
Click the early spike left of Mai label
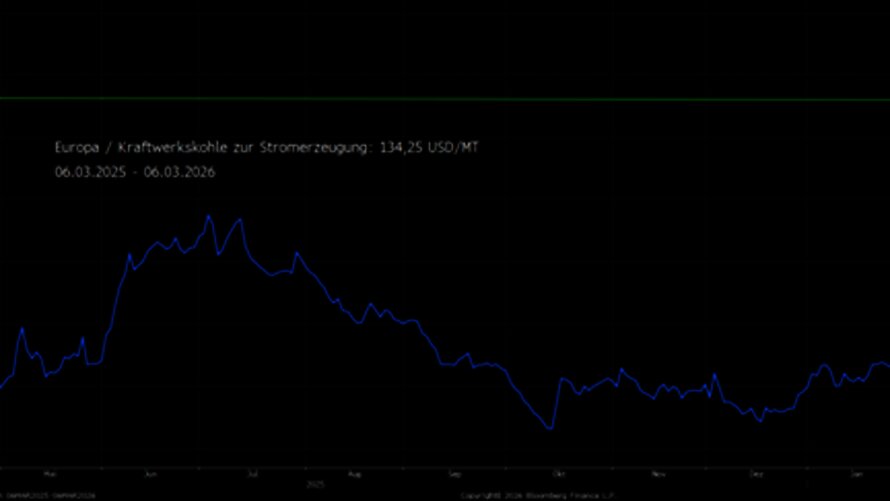click(22, 328)
